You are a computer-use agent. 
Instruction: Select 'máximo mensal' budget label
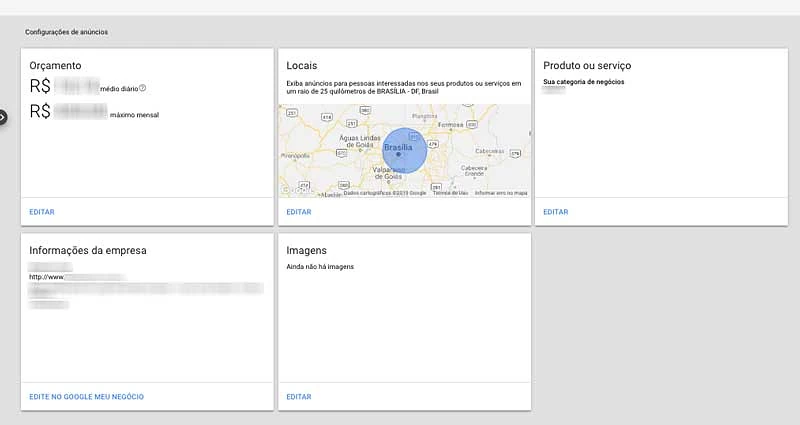point(134,115)
